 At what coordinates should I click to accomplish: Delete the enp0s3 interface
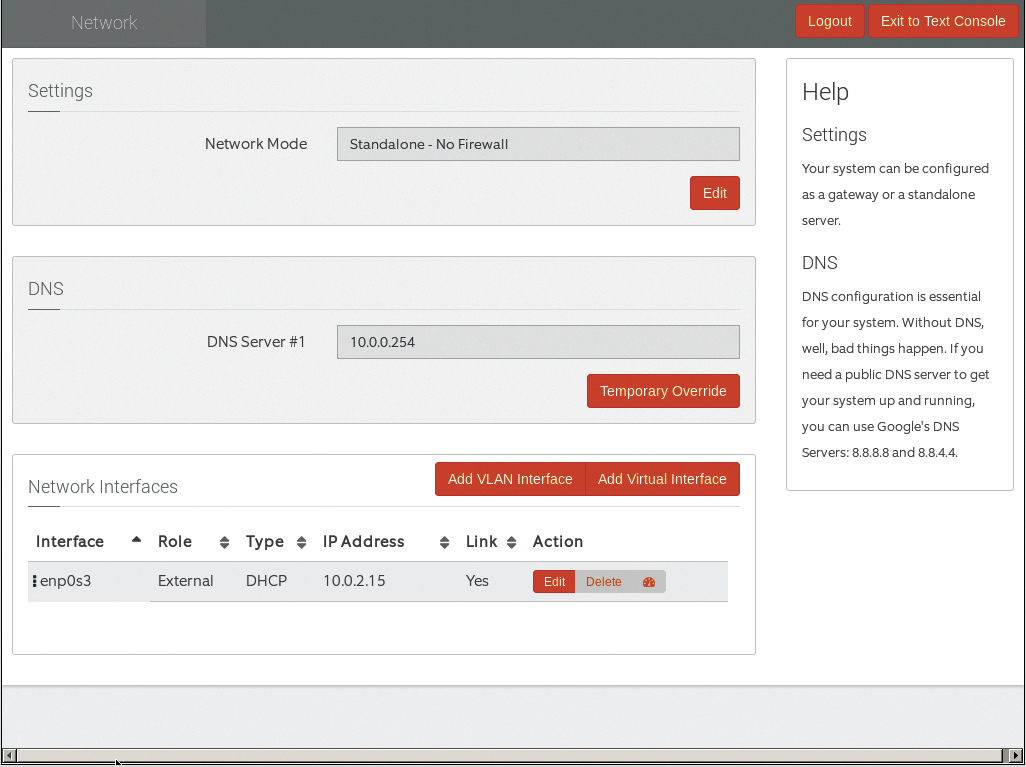[603, 582]
